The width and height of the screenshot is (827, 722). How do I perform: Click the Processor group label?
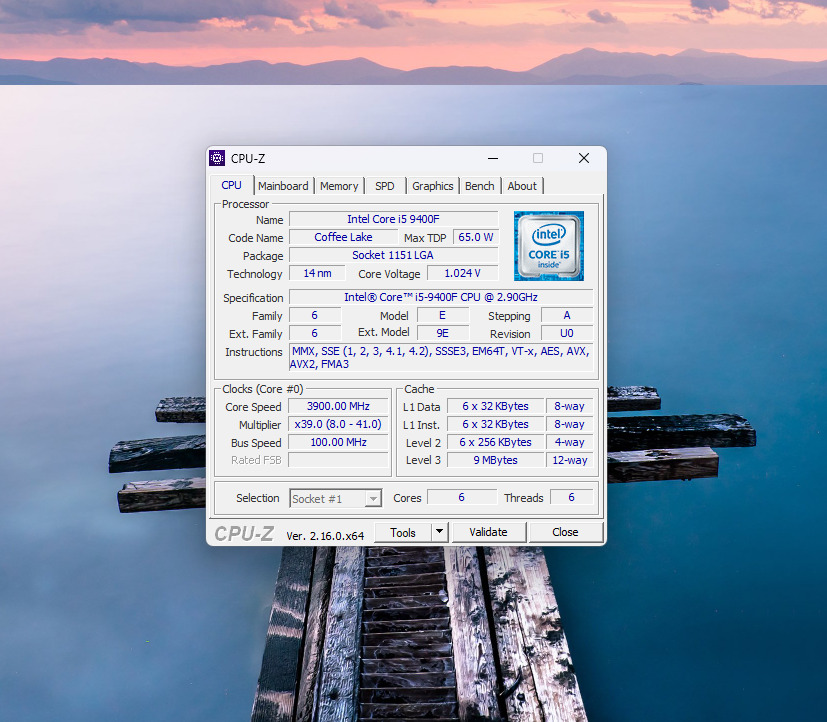[245, 204]
